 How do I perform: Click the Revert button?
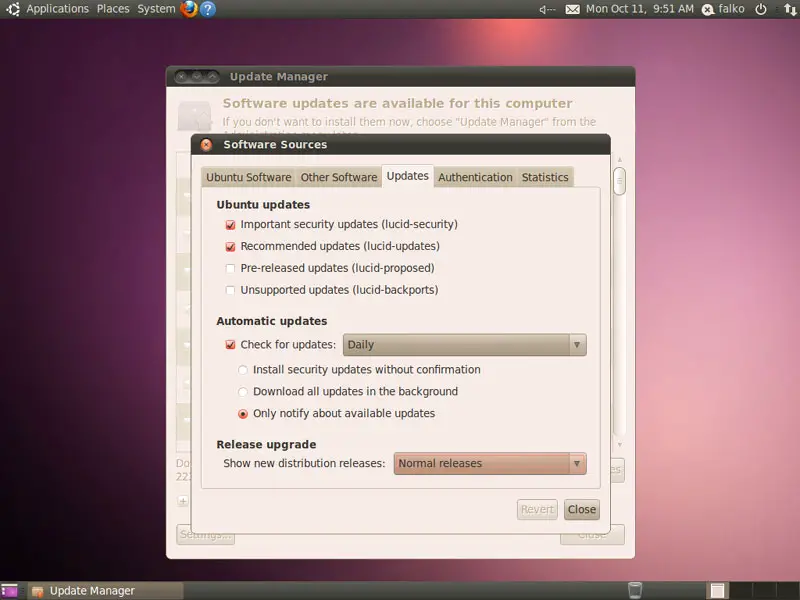tap(537, 509)
